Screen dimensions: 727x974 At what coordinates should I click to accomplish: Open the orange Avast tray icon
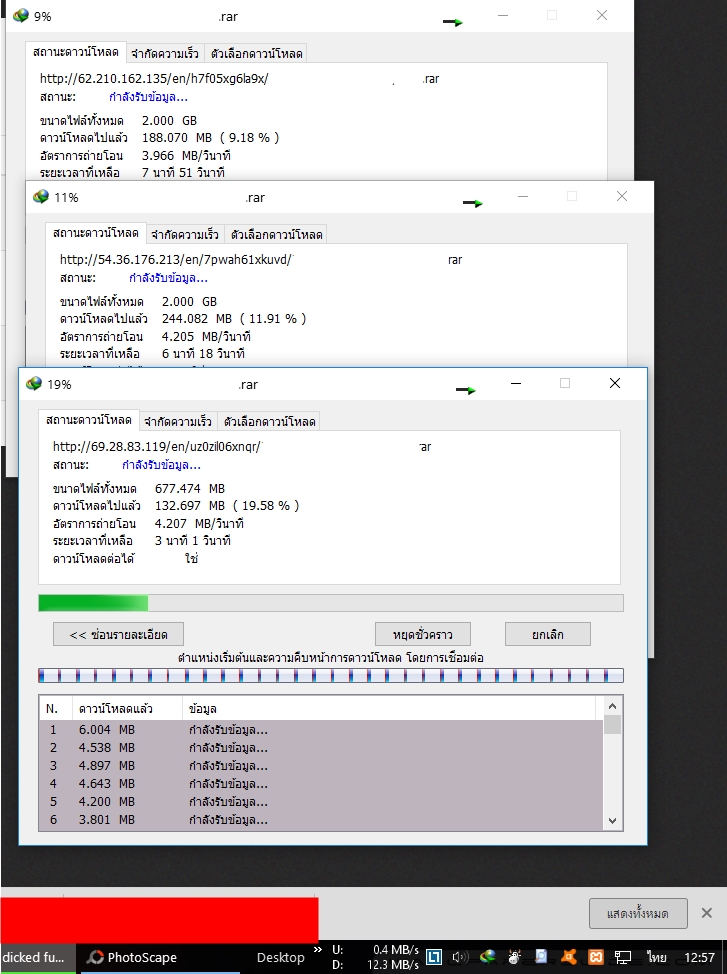tap(569, 957)
